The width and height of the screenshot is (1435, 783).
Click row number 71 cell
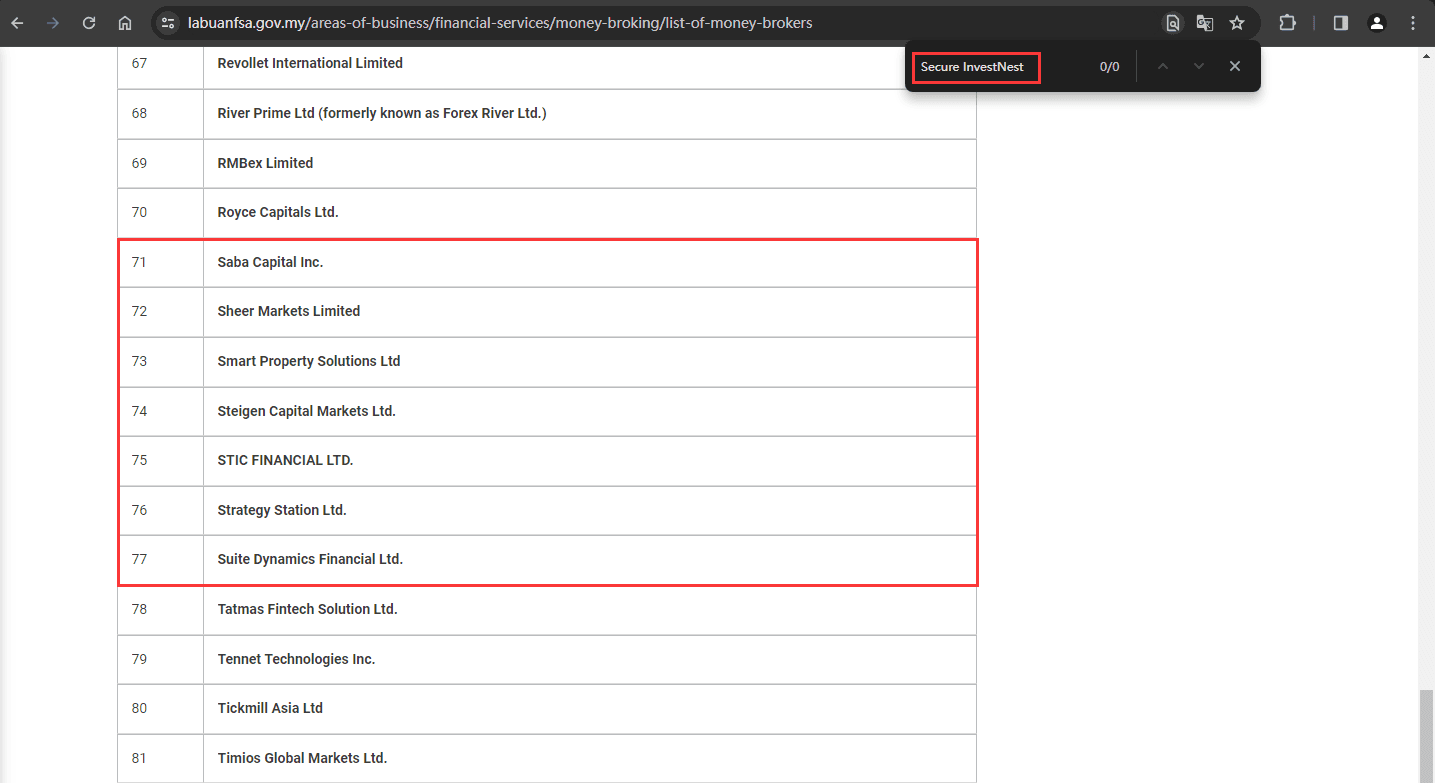coord(160,262)
